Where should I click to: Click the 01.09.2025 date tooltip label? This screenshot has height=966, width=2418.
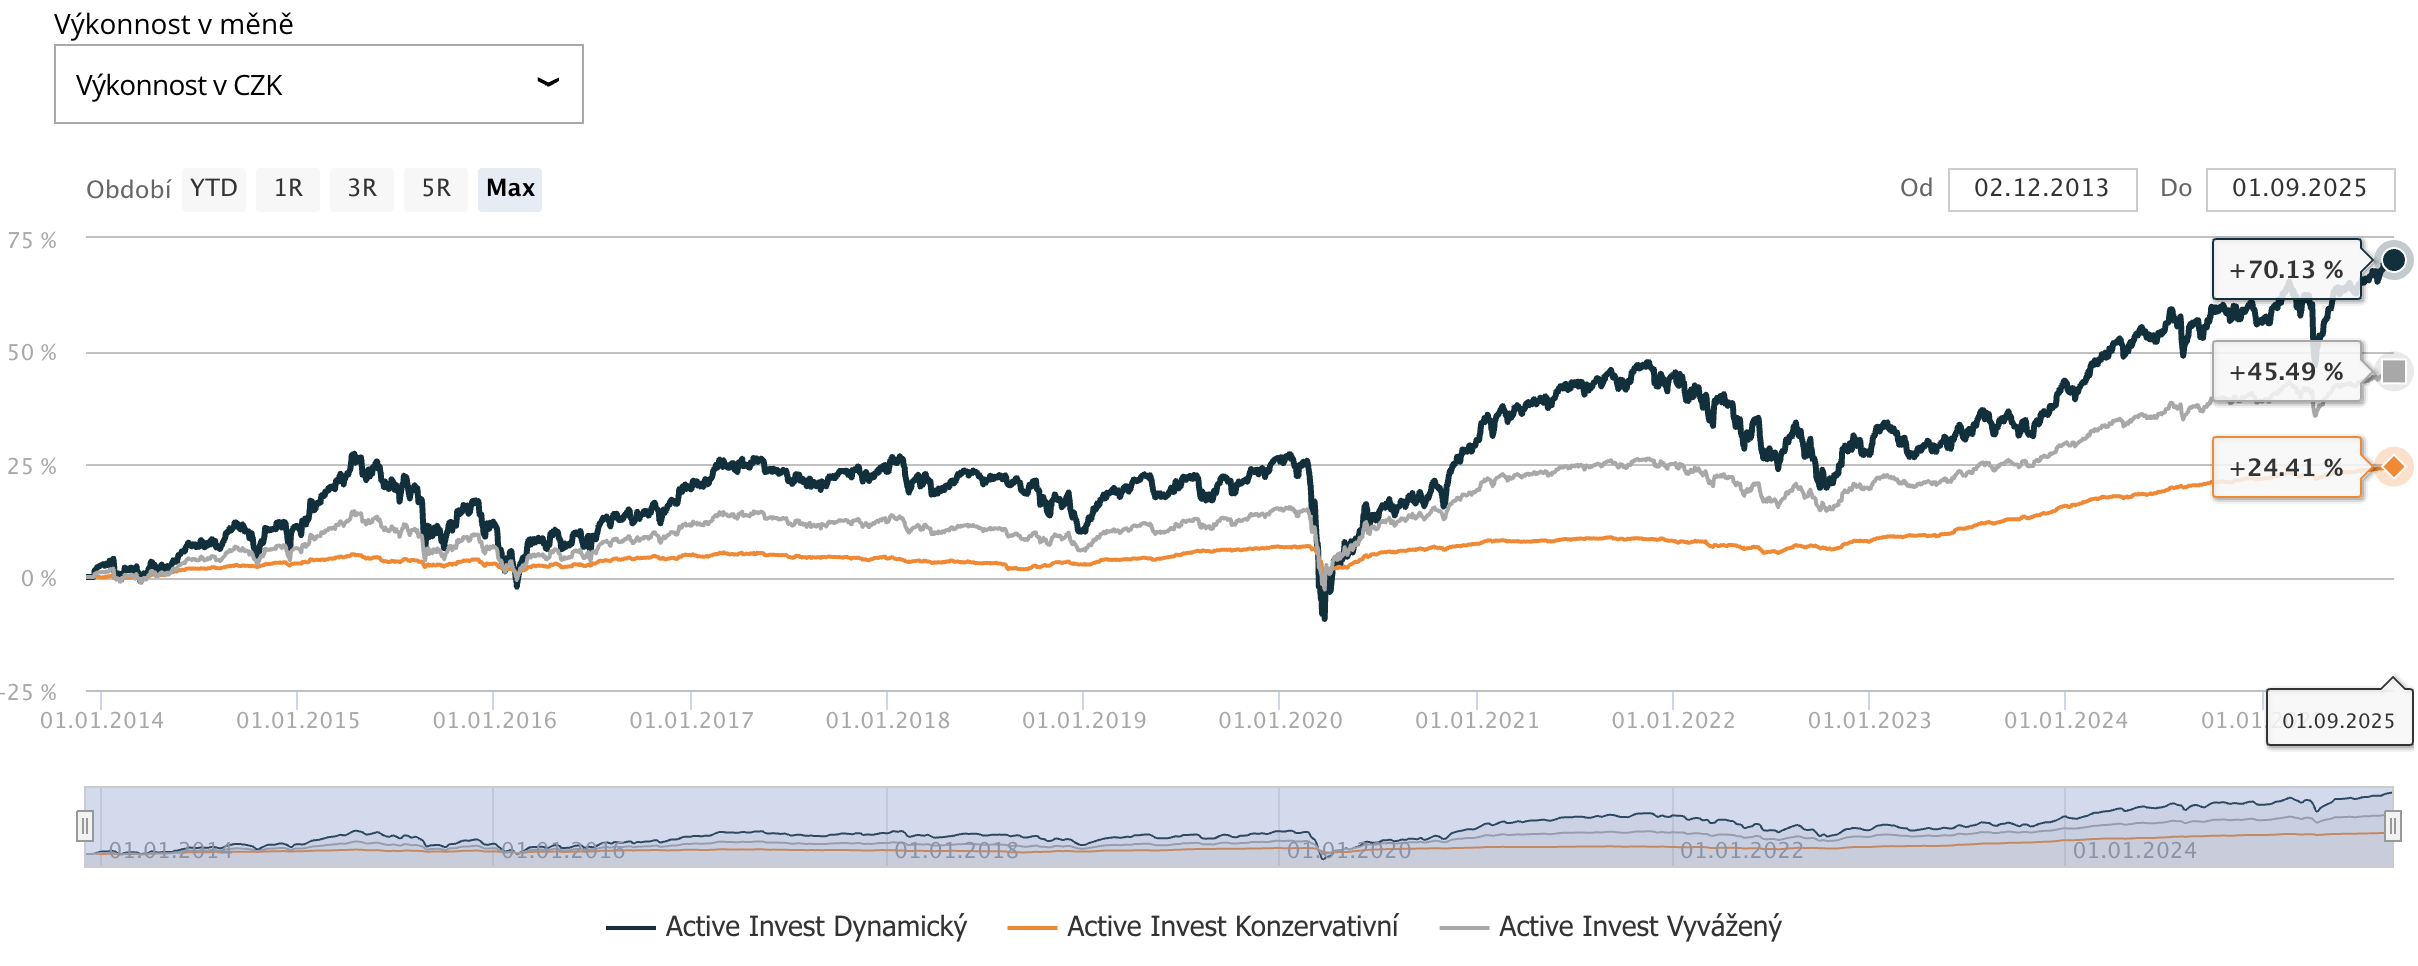2338,721
